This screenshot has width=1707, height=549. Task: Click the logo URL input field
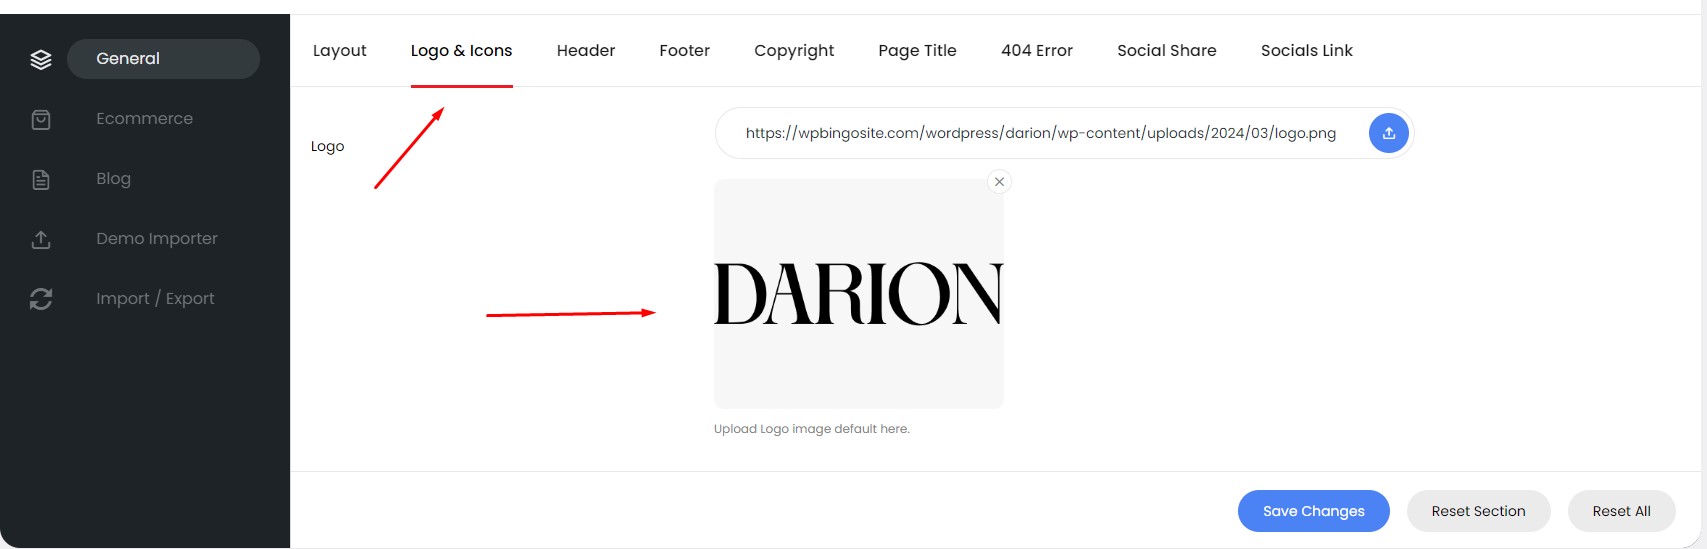[x=1041, y=133]
